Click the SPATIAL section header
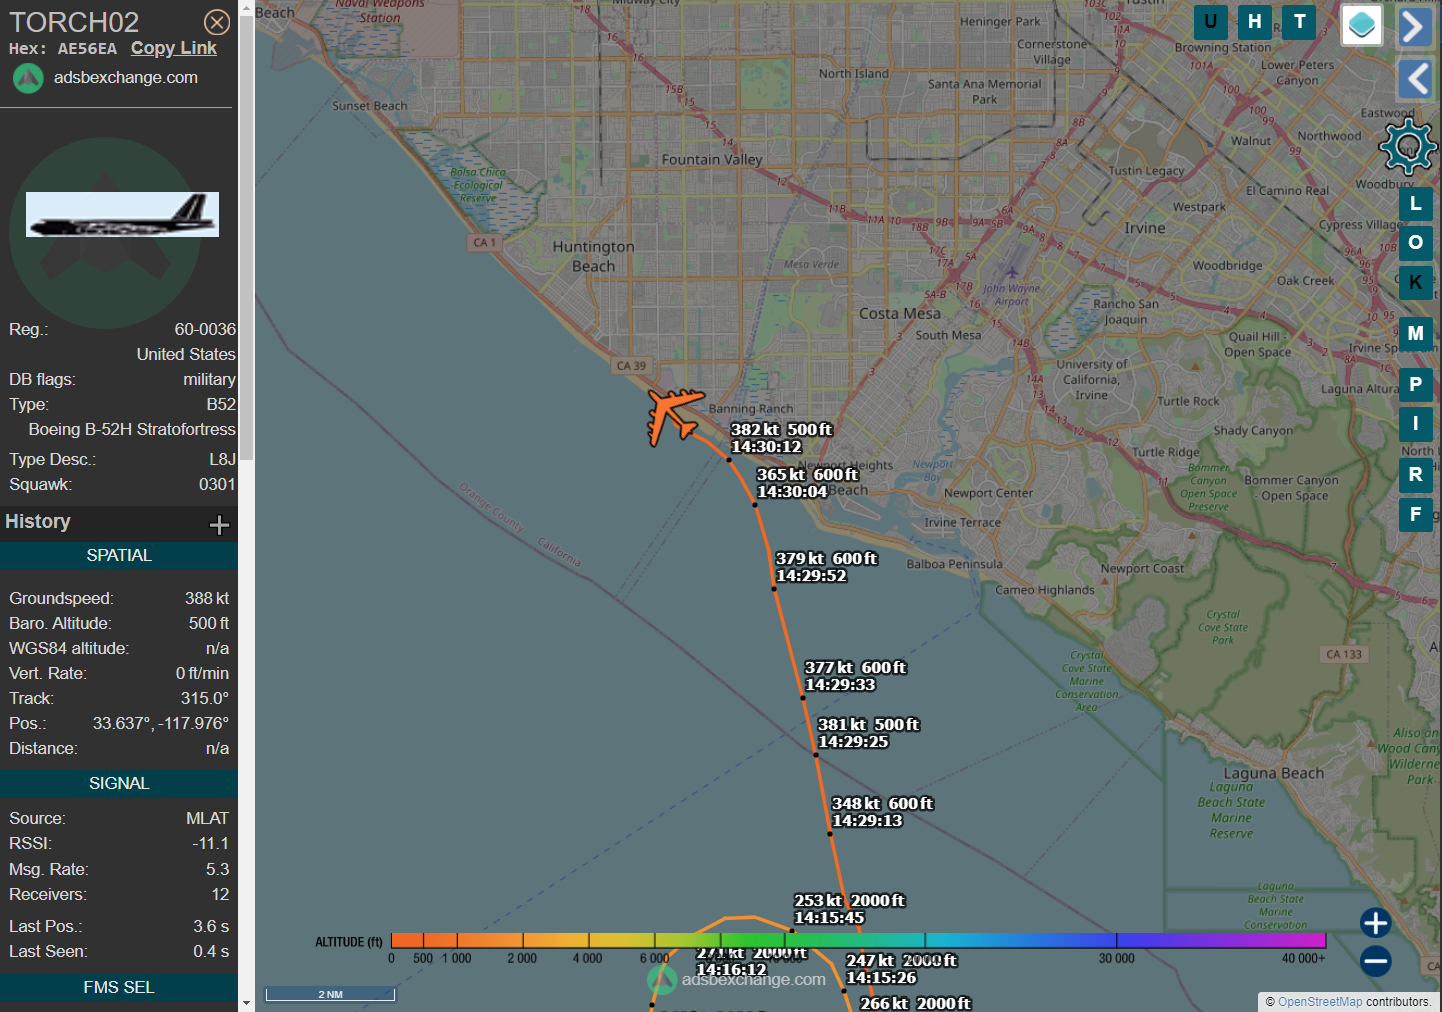The width and height of the screenshot is (1442, 1012). coord(119,556)
